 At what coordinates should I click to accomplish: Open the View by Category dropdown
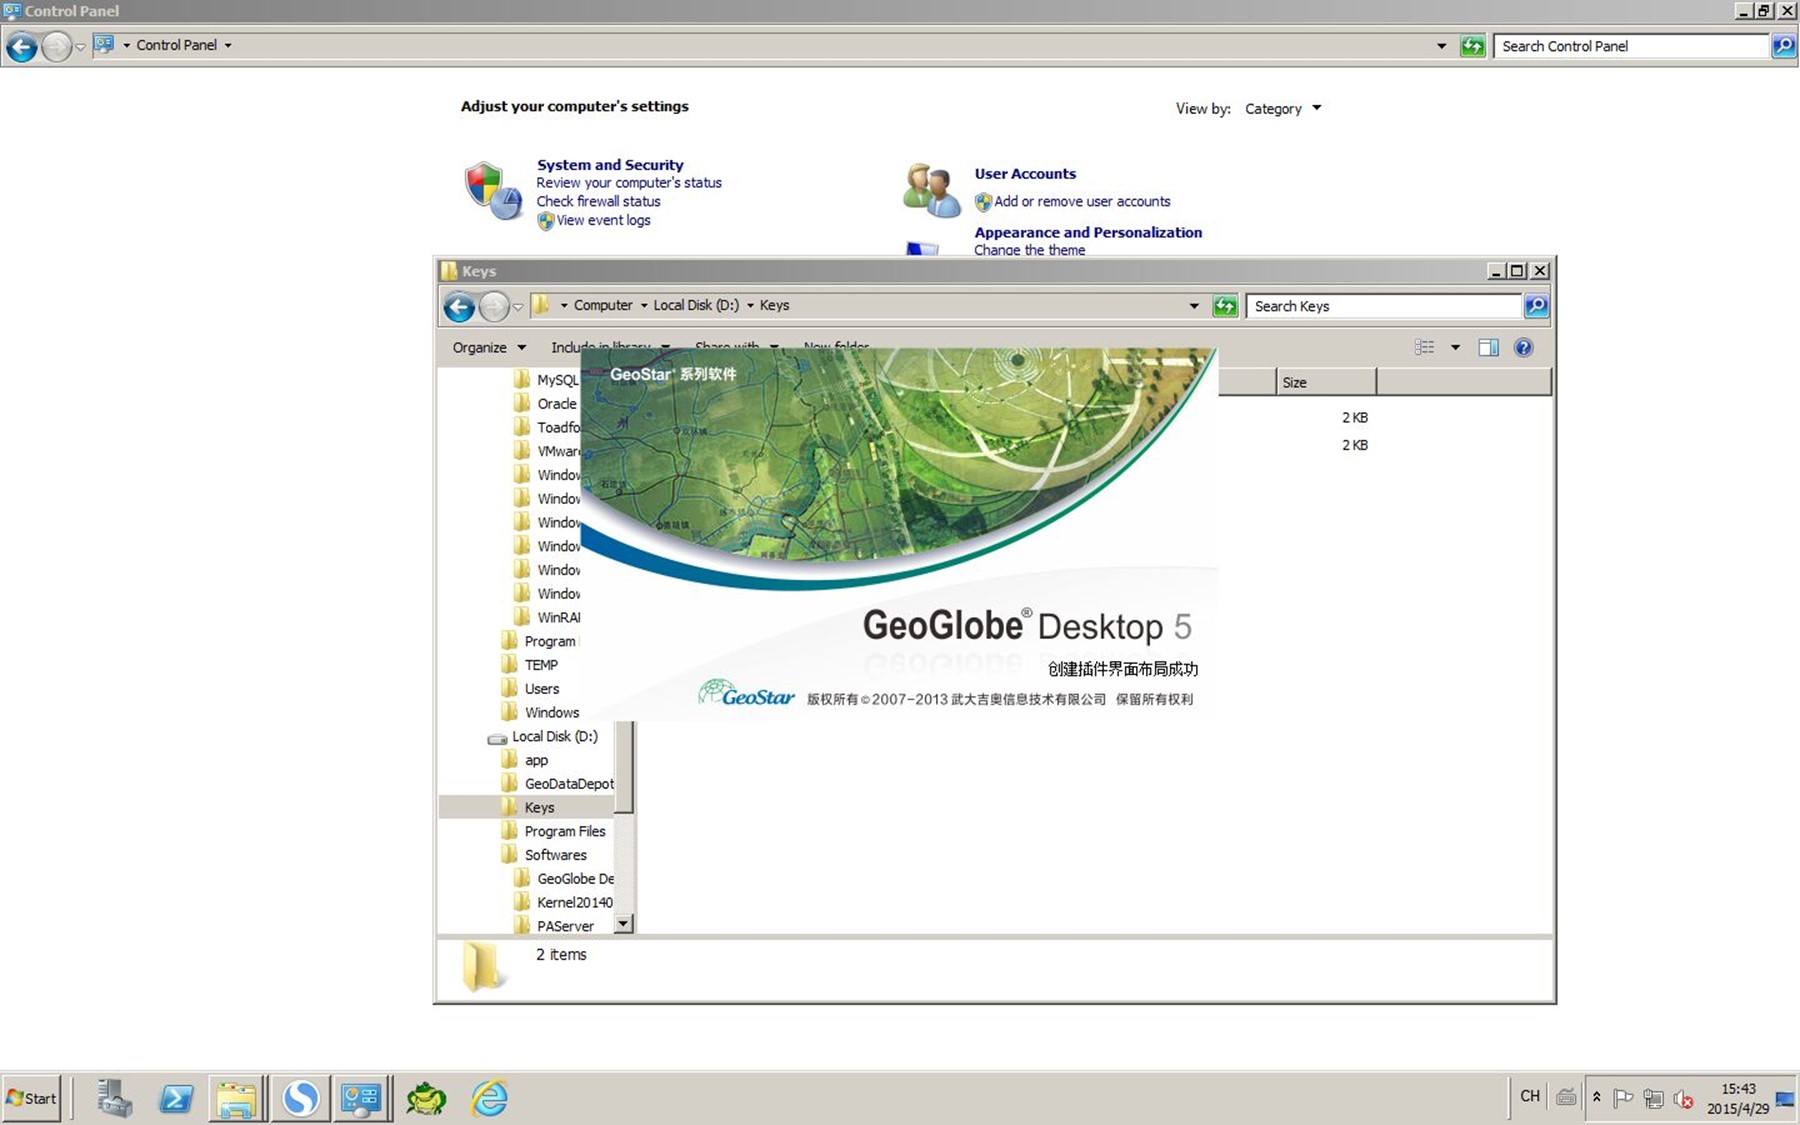(1283, 108)
